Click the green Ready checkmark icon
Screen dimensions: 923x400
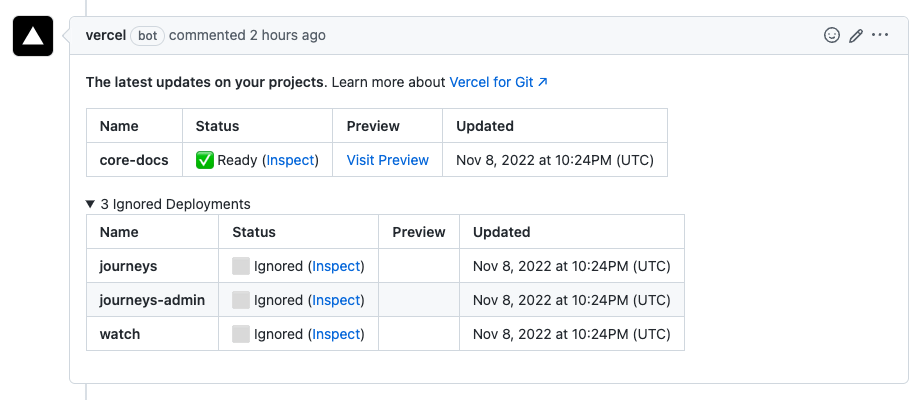click(204, 160)
